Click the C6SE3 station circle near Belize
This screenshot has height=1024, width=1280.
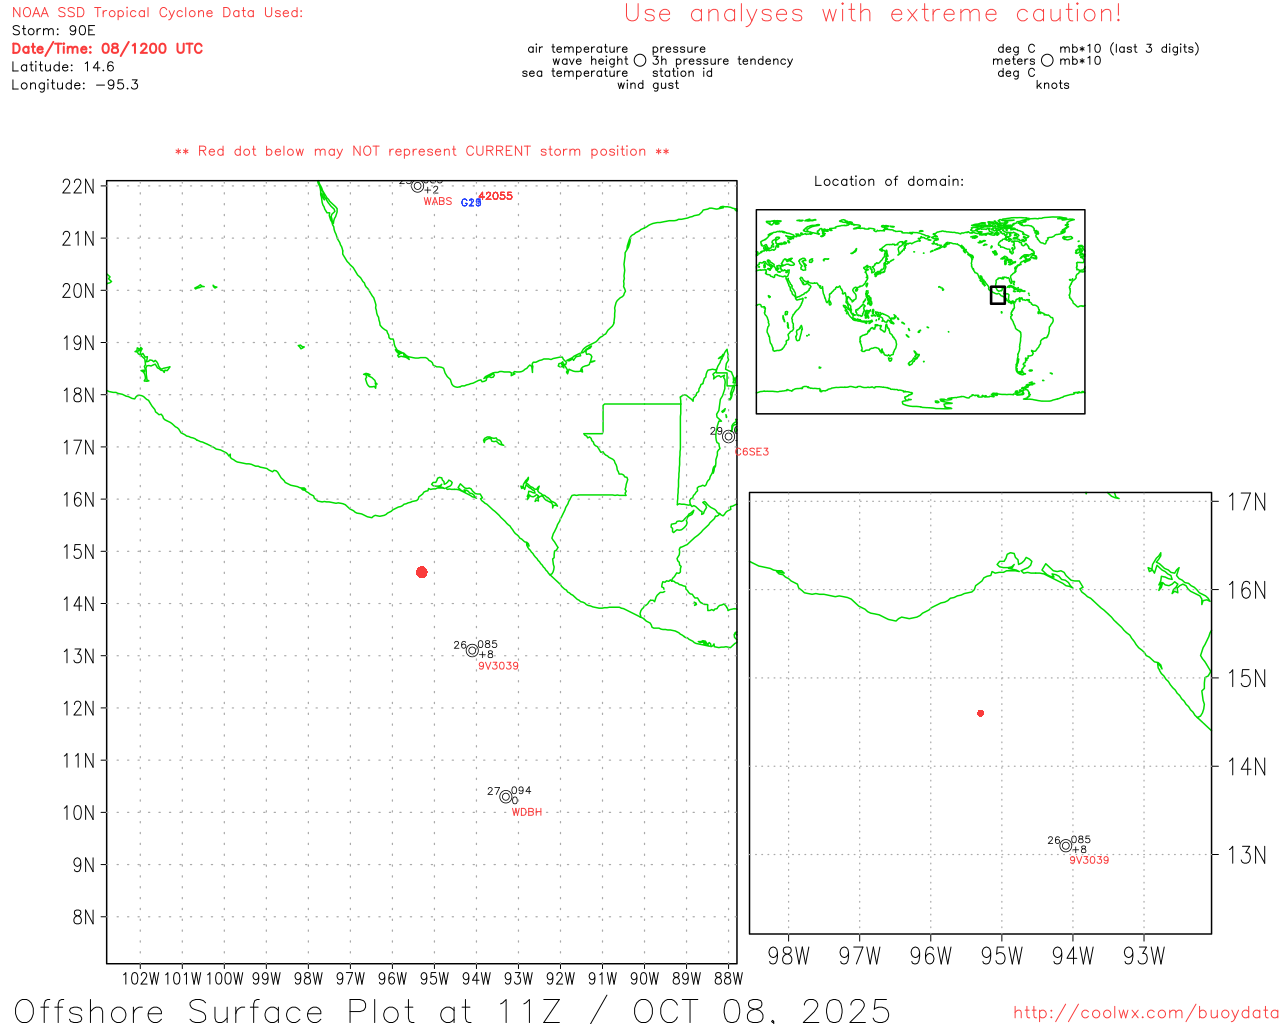[x=728, y=437]
